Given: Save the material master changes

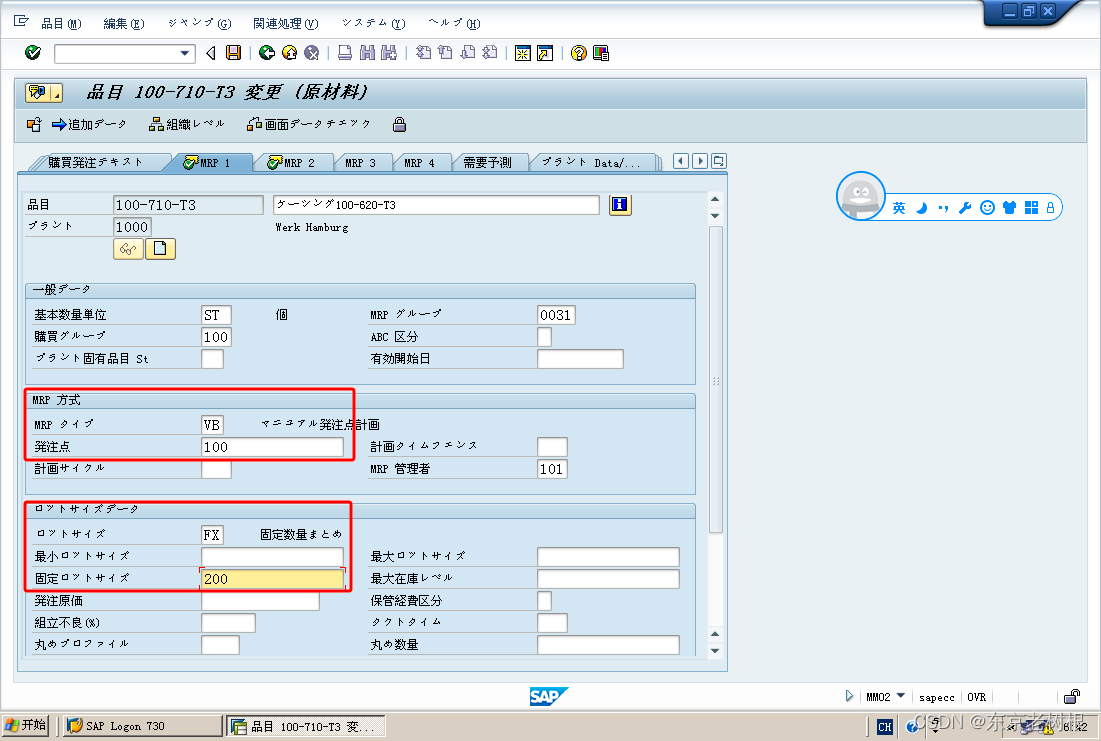Looking at the screenshot, I should [232, 54].
